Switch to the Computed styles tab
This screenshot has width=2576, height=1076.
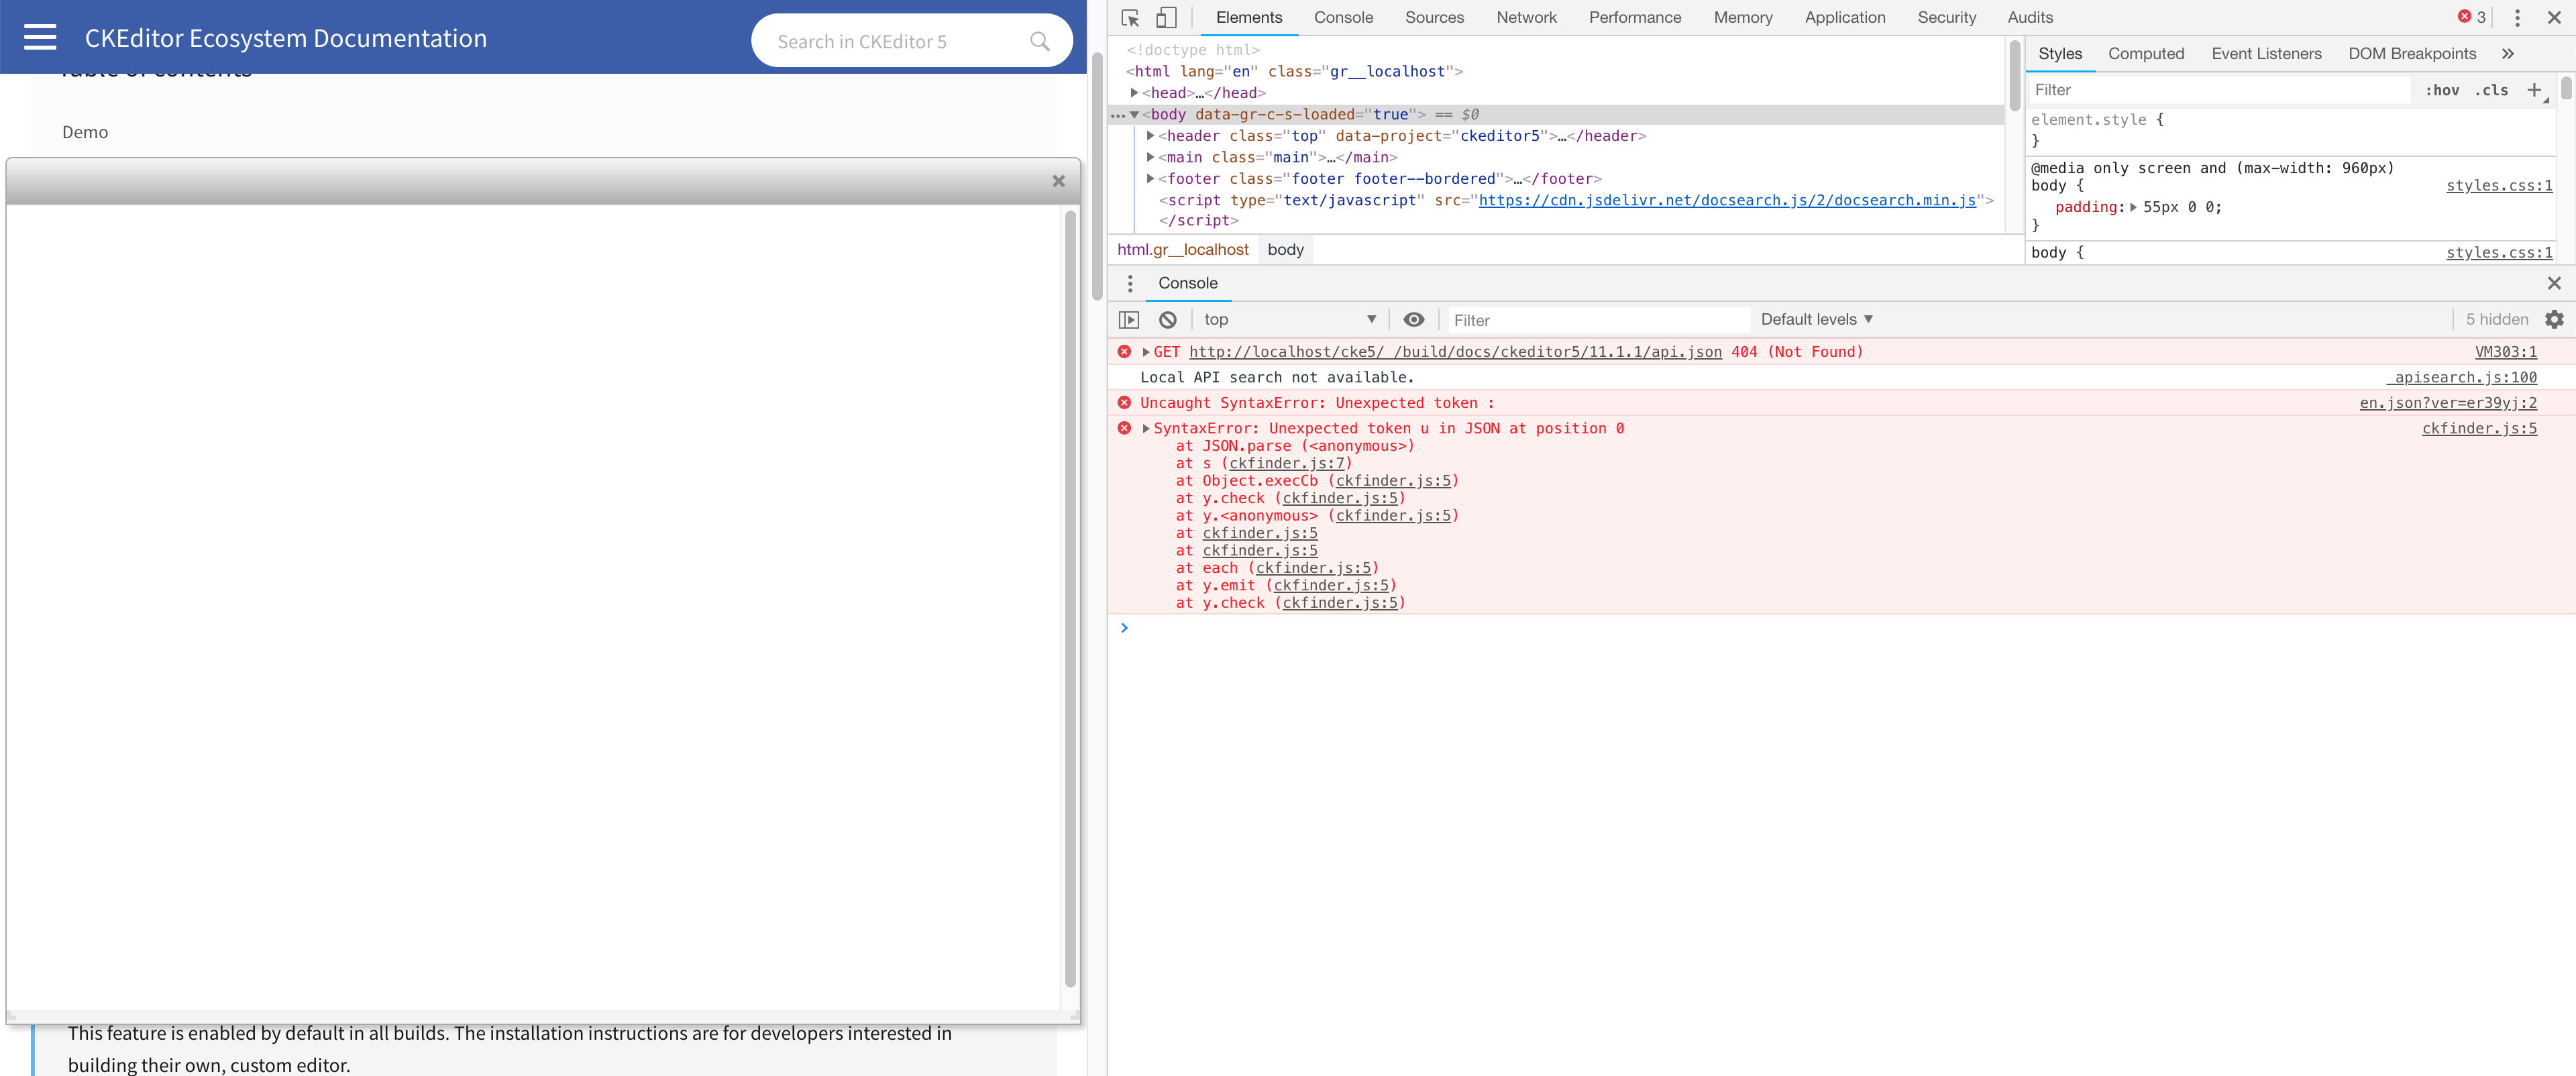point(2146,53)
